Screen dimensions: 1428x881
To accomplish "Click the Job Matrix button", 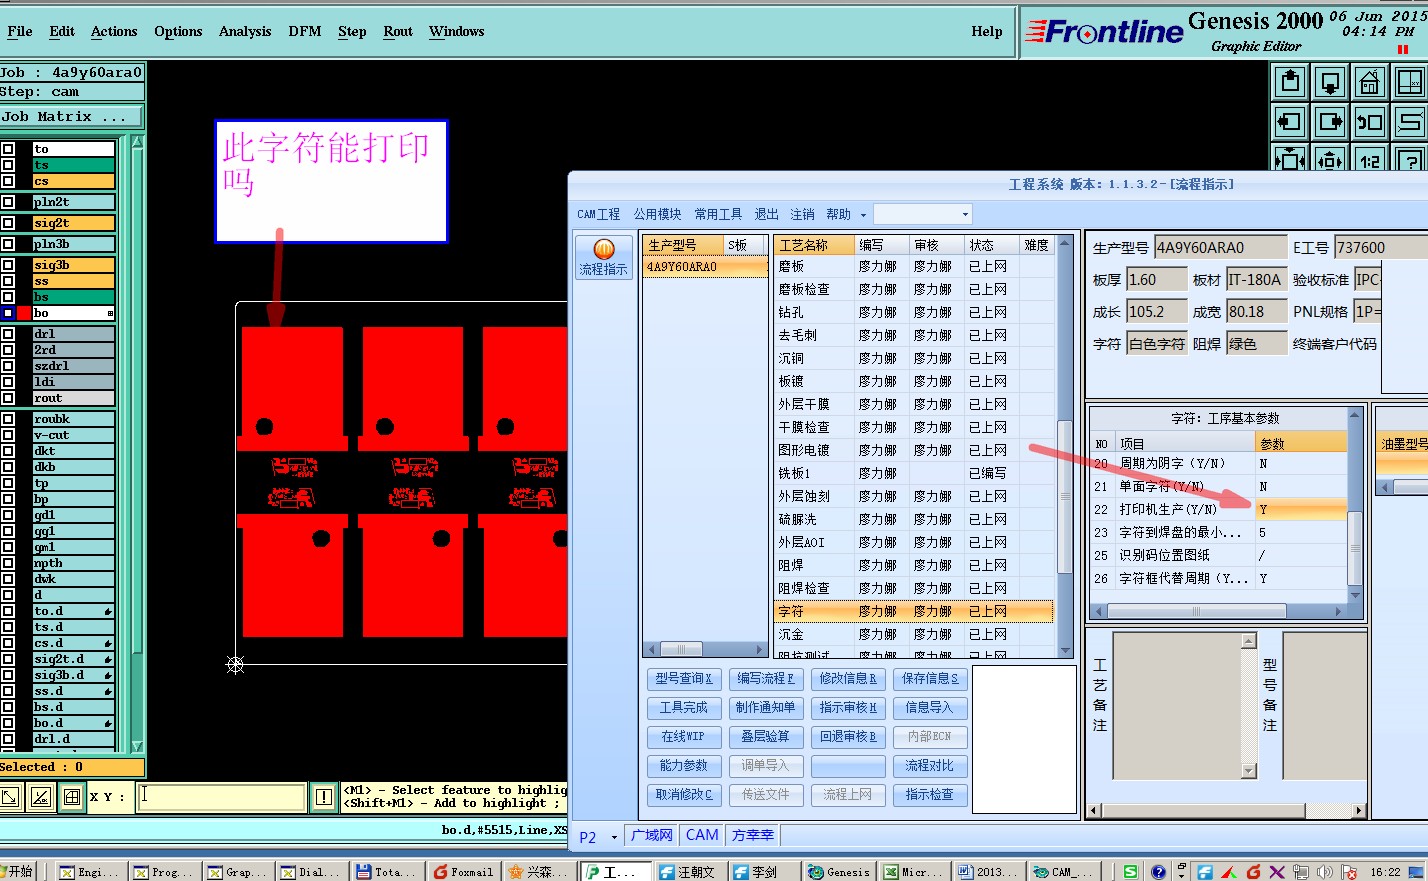I will pyautogui.click(x=72, y=117).
